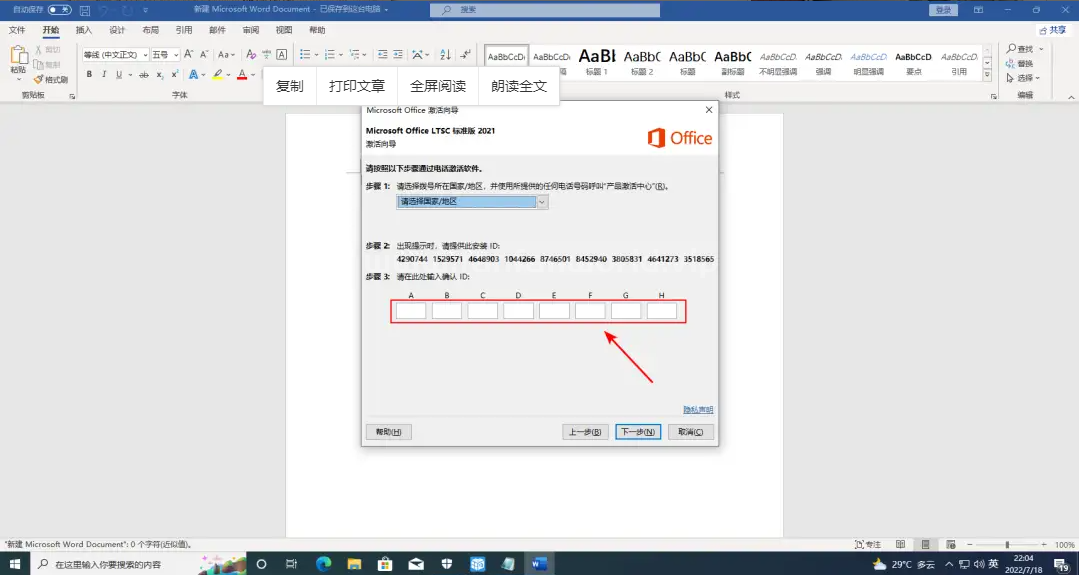The height and width of the screenshot is (575, 1079).
Task: Click the search (搜索) box in title bar
Action: pos(545,10)
